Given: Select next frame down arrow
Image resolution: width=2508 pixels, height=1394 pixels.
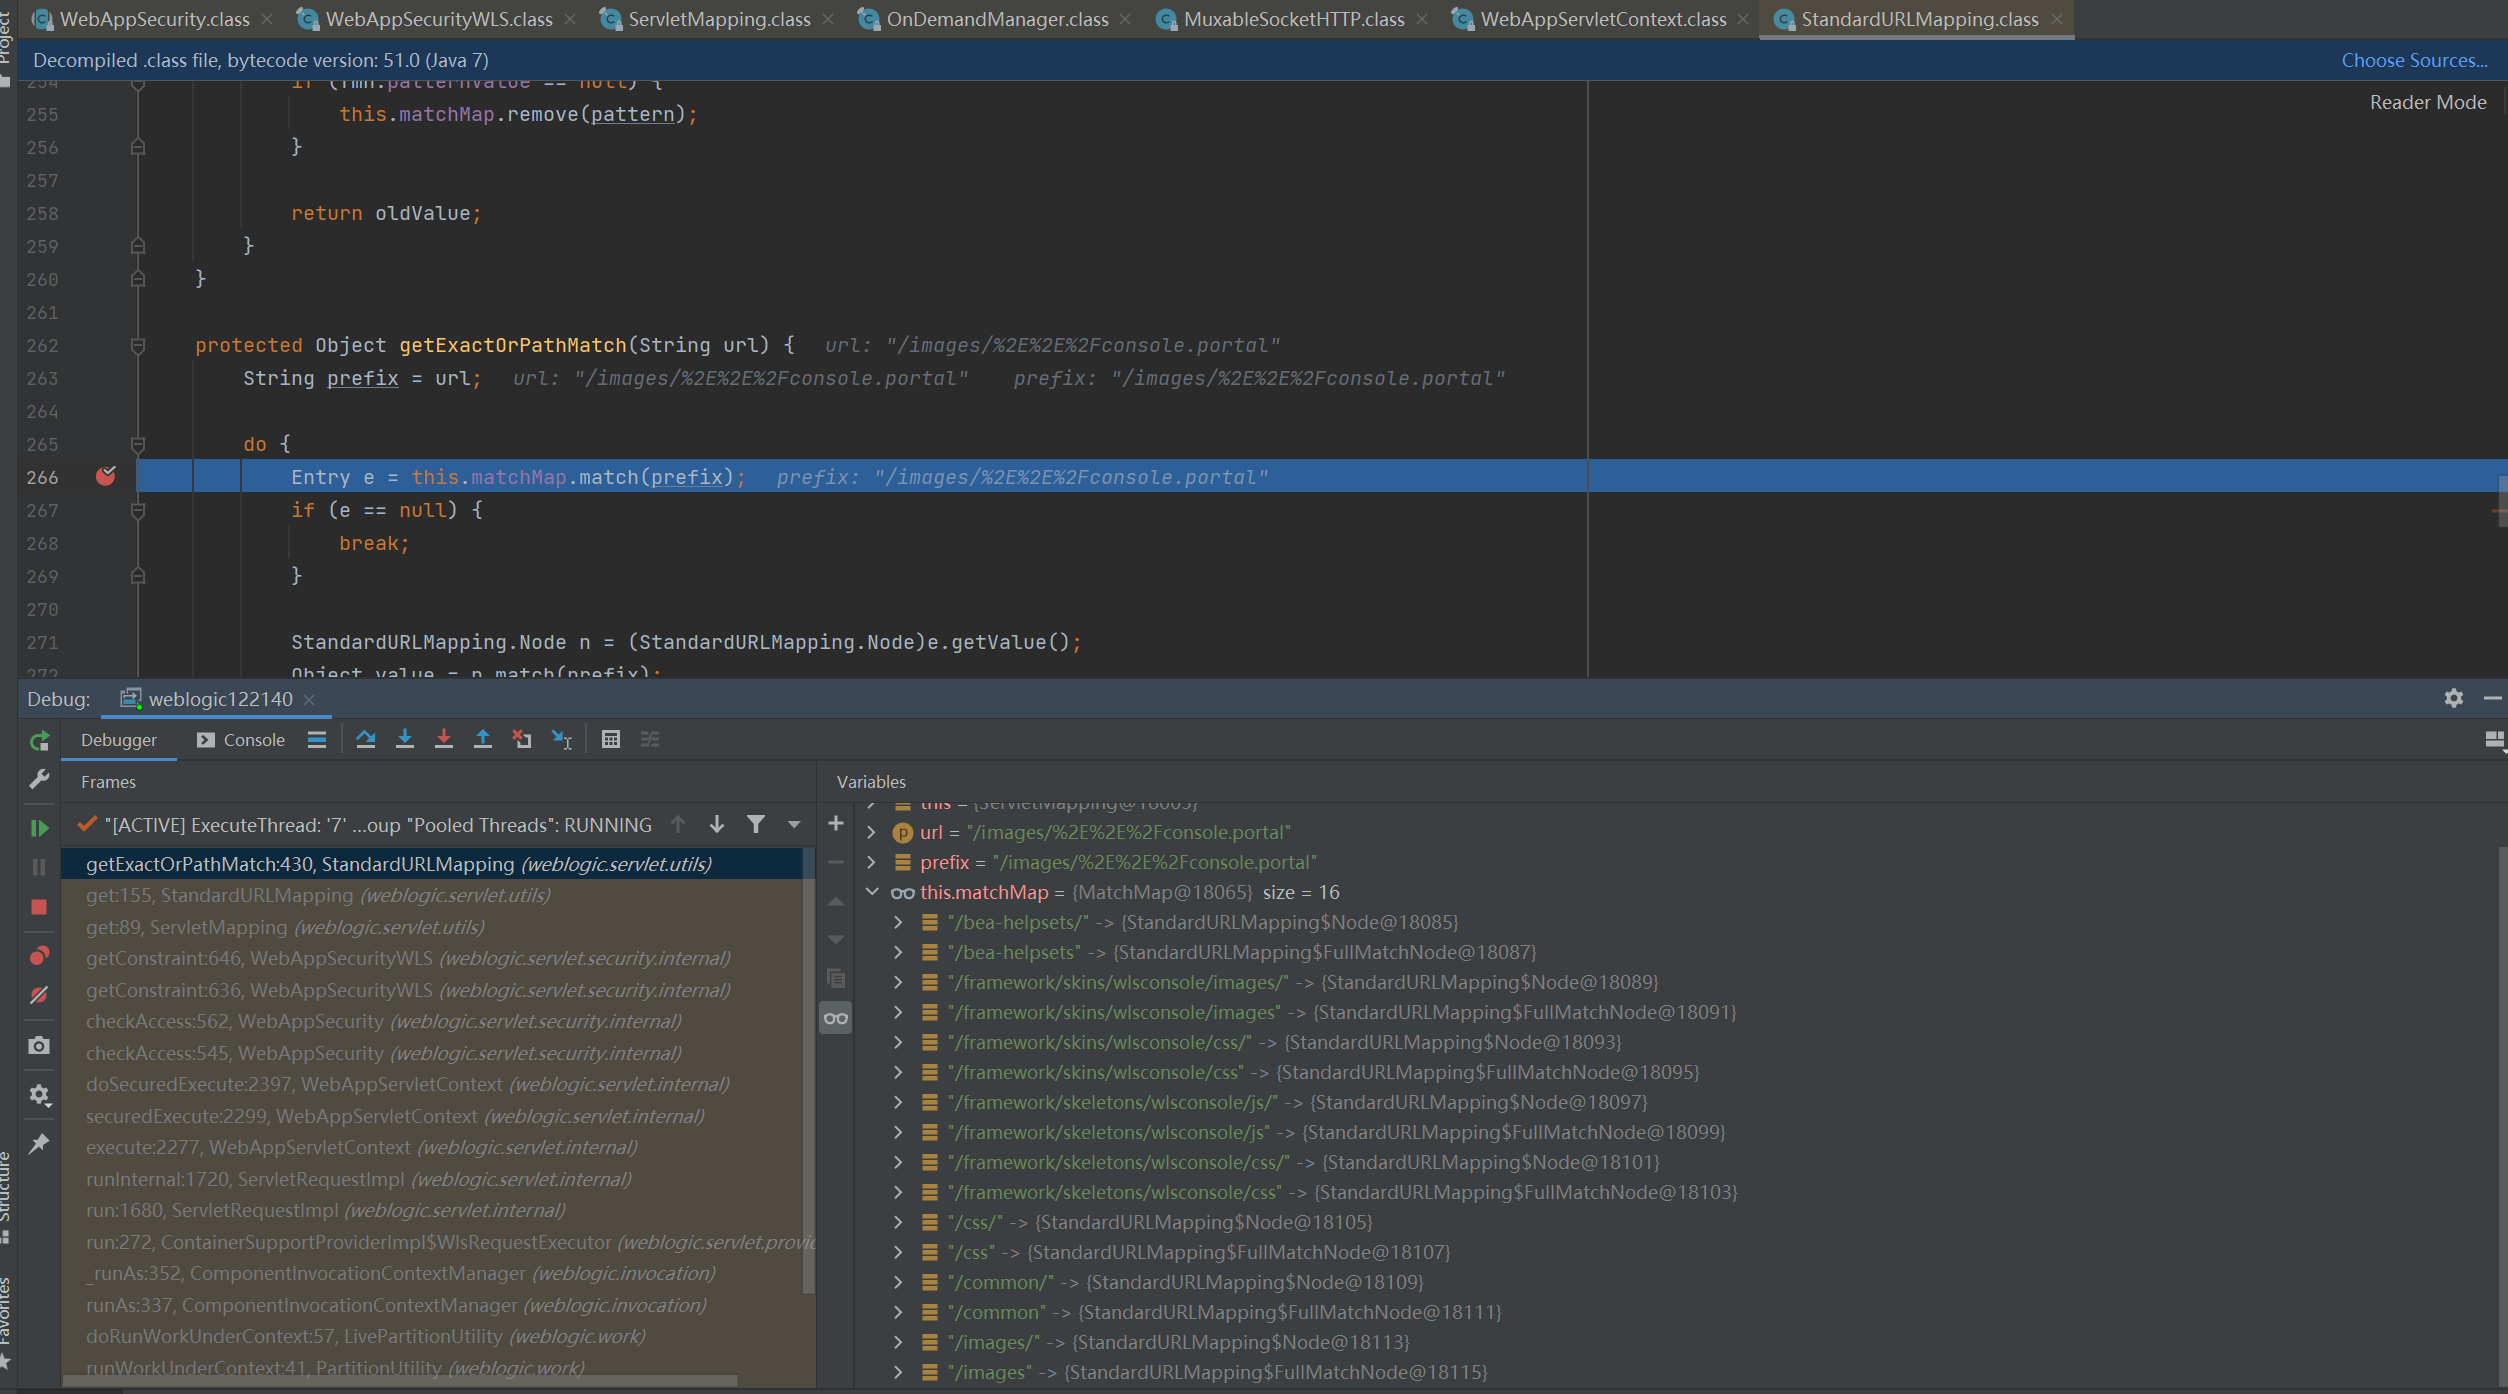Looking at the screenshot, I should 717,824.
